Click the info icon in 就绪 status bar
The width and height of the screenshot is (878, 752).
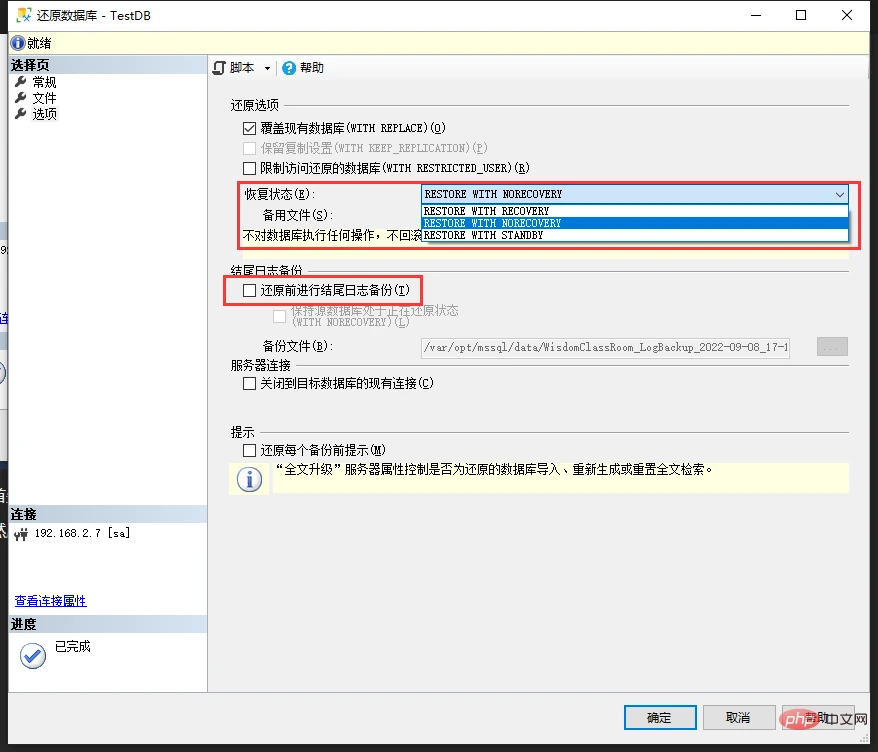coord(18,43)
